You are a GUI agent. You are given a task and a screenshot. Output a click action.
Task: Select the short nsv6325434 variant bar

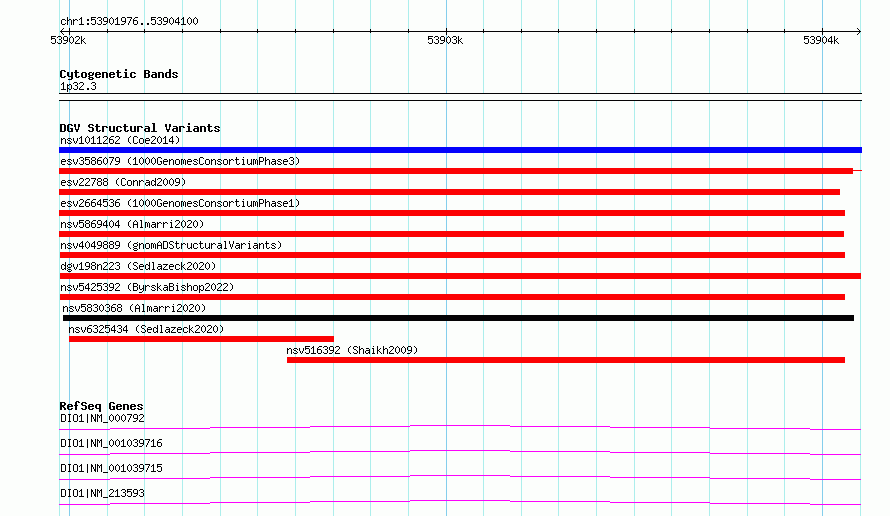[x=201, y=339]
